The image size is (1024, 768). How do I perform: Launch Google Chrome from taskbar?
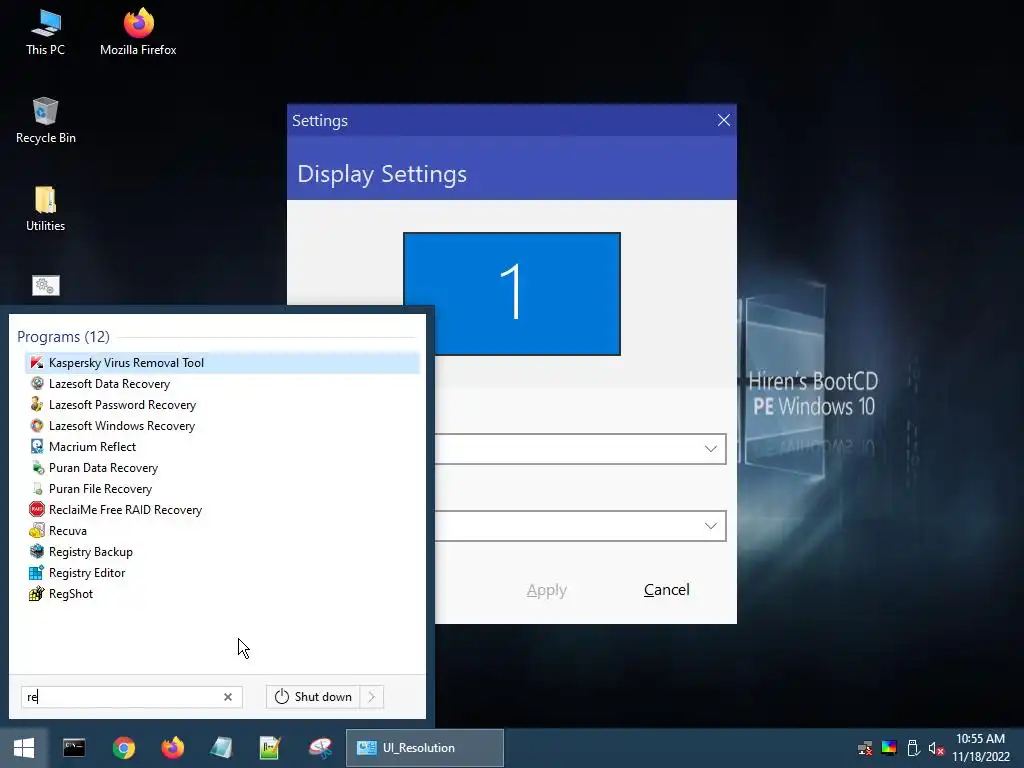click(123, 748)
